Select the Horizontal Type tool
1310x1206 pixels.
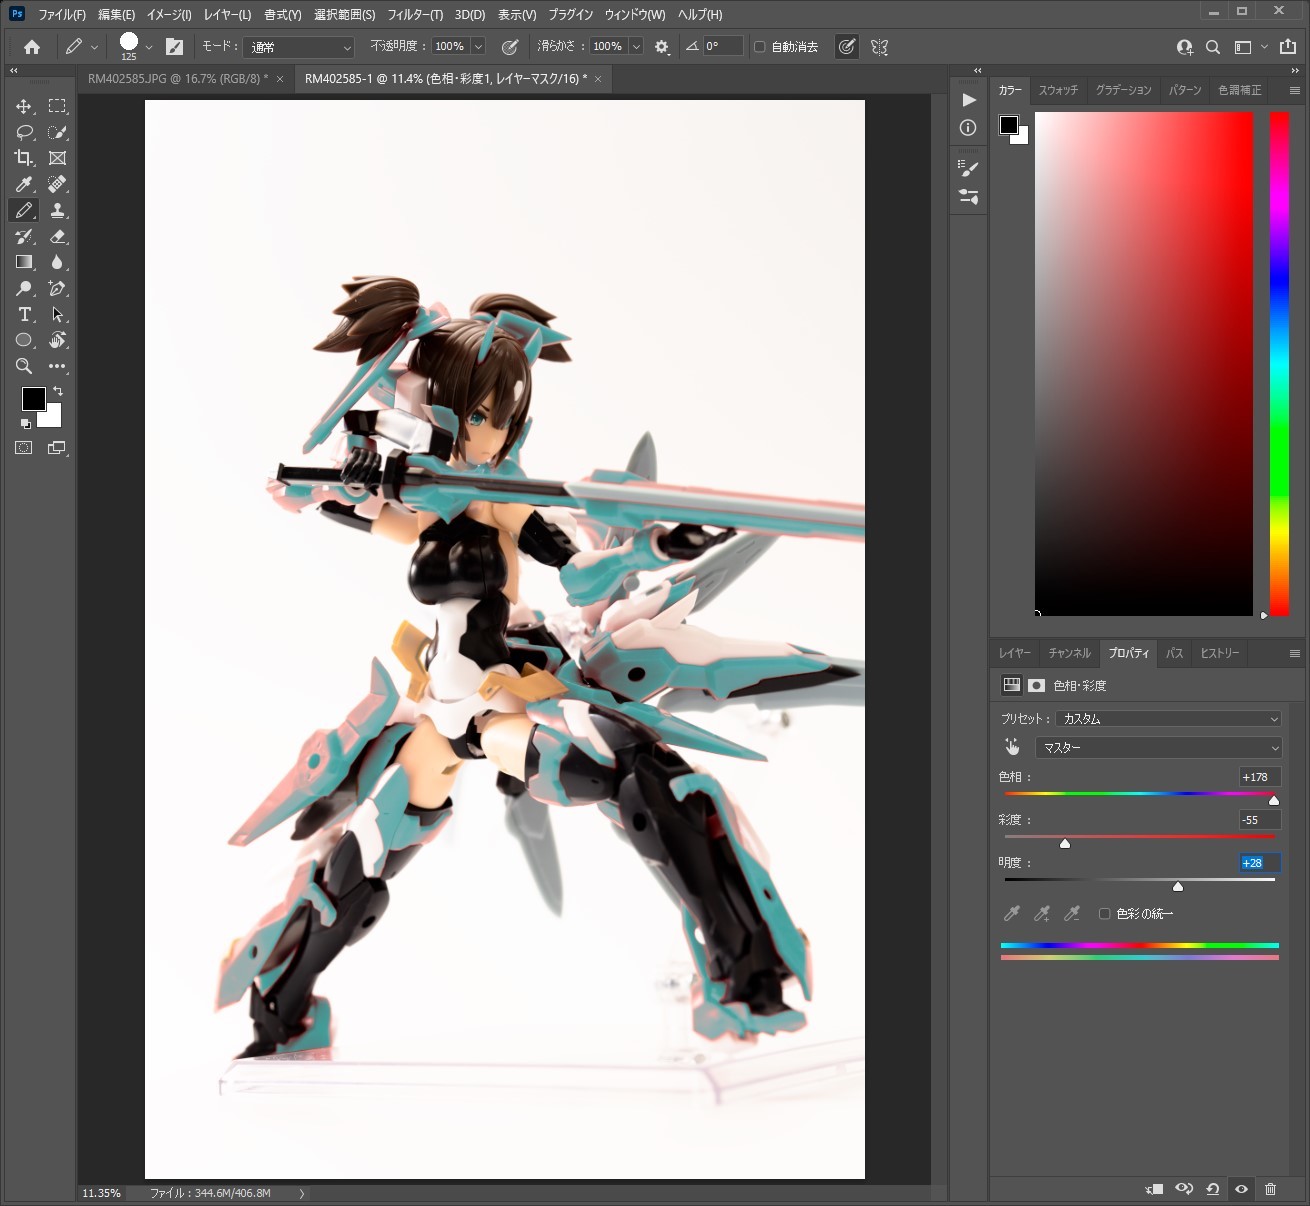click(24, 314)
